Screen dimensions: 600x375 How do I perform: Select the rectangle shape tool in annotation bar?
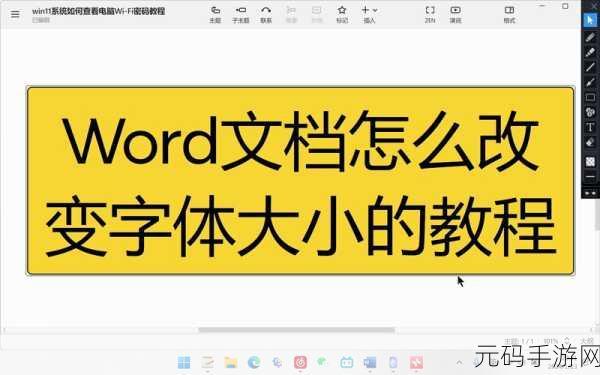tap(590, 97)
